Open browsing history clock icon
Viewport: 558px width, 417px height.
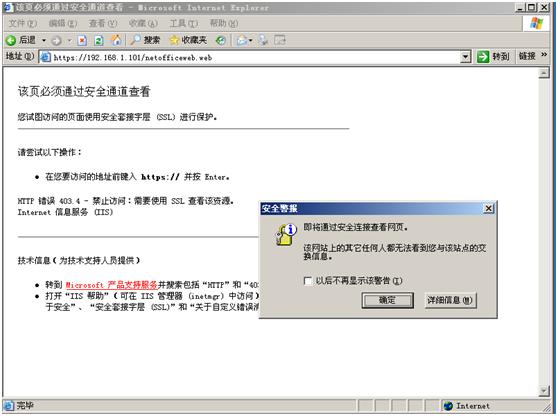221,41
